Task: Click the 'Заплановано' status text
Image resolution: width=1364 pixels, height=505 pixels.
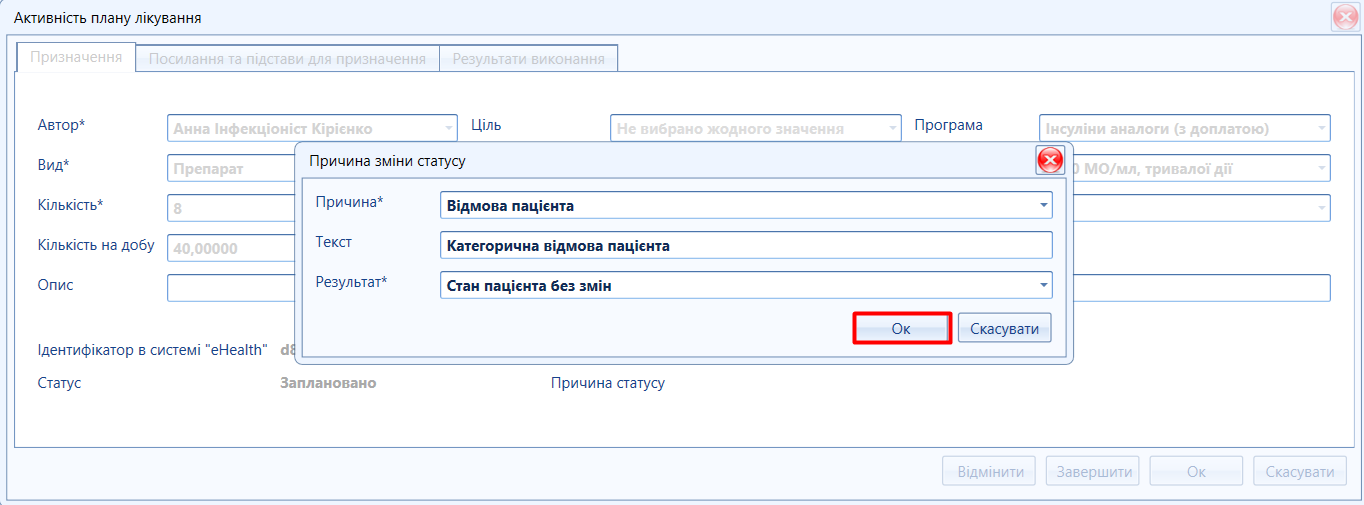Action: [x=328, y=383]
